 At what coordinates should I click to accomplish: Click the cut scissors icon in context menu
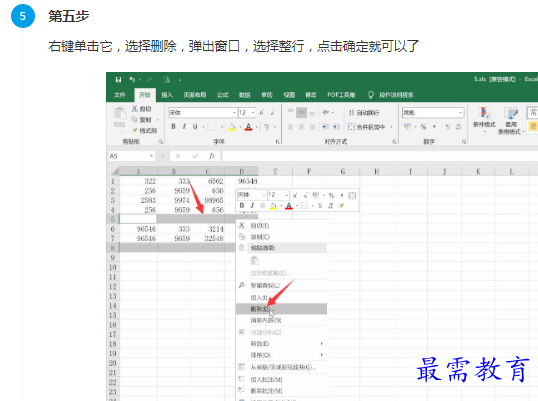point(242,226)
